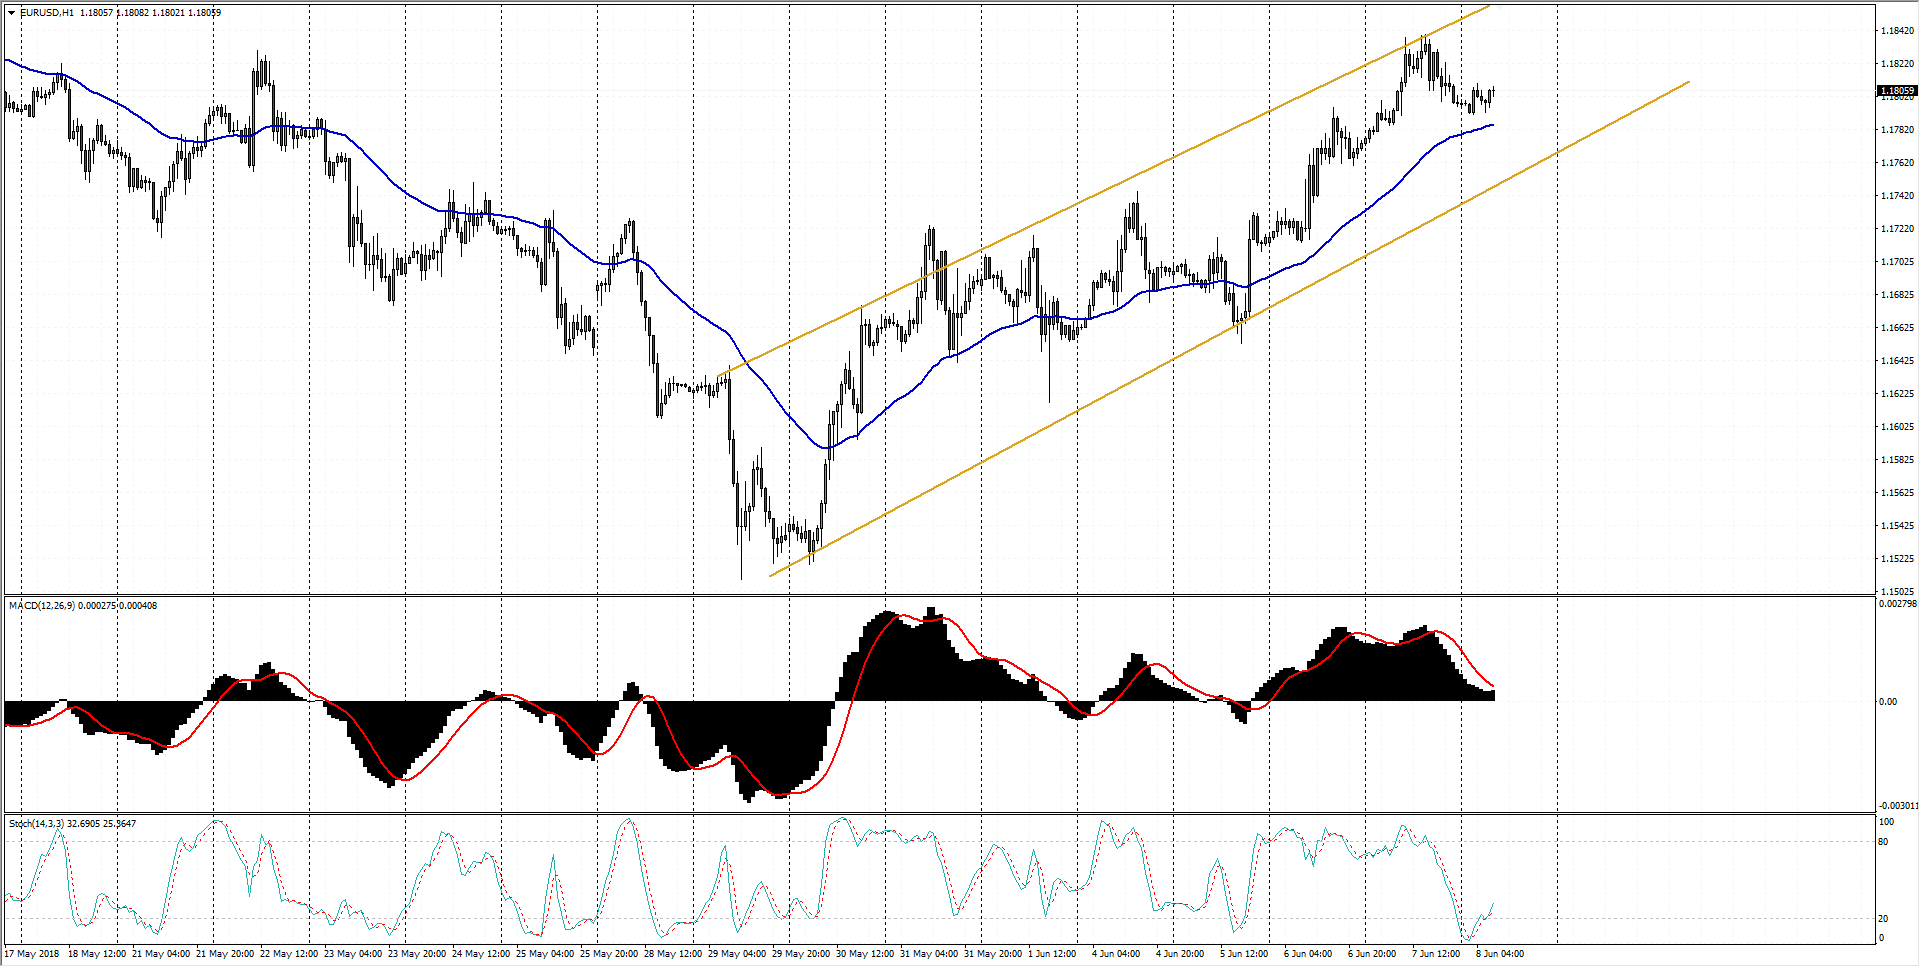The height and width of the screenshot is (967, 1920).
Task: Click the 29 May 20:00 time label
Action: 800,954
